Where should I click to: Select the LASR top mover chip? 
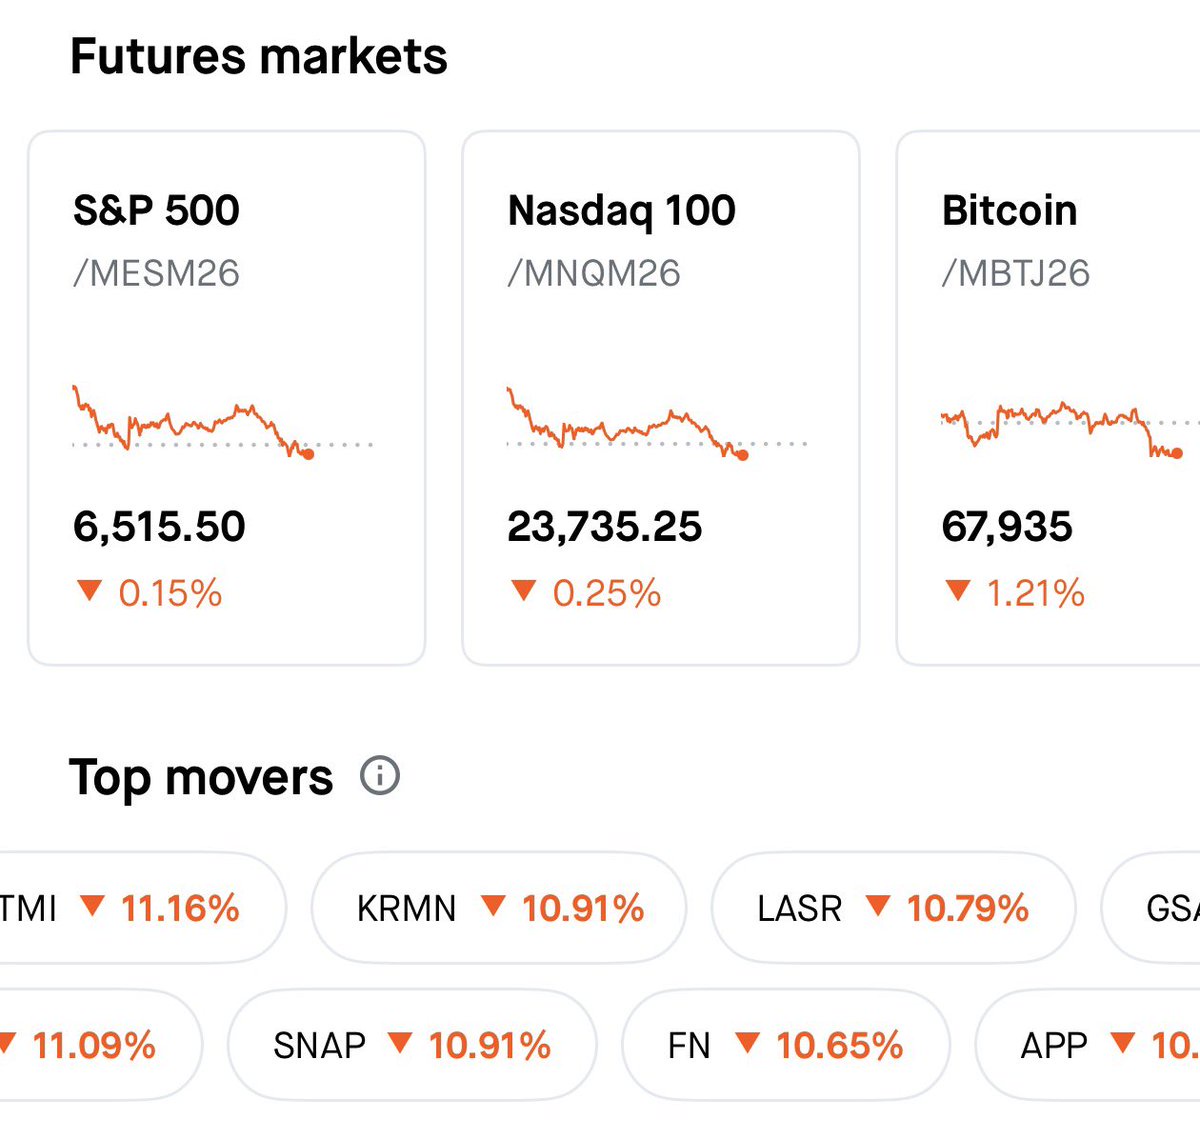click(x=893, y=908)
